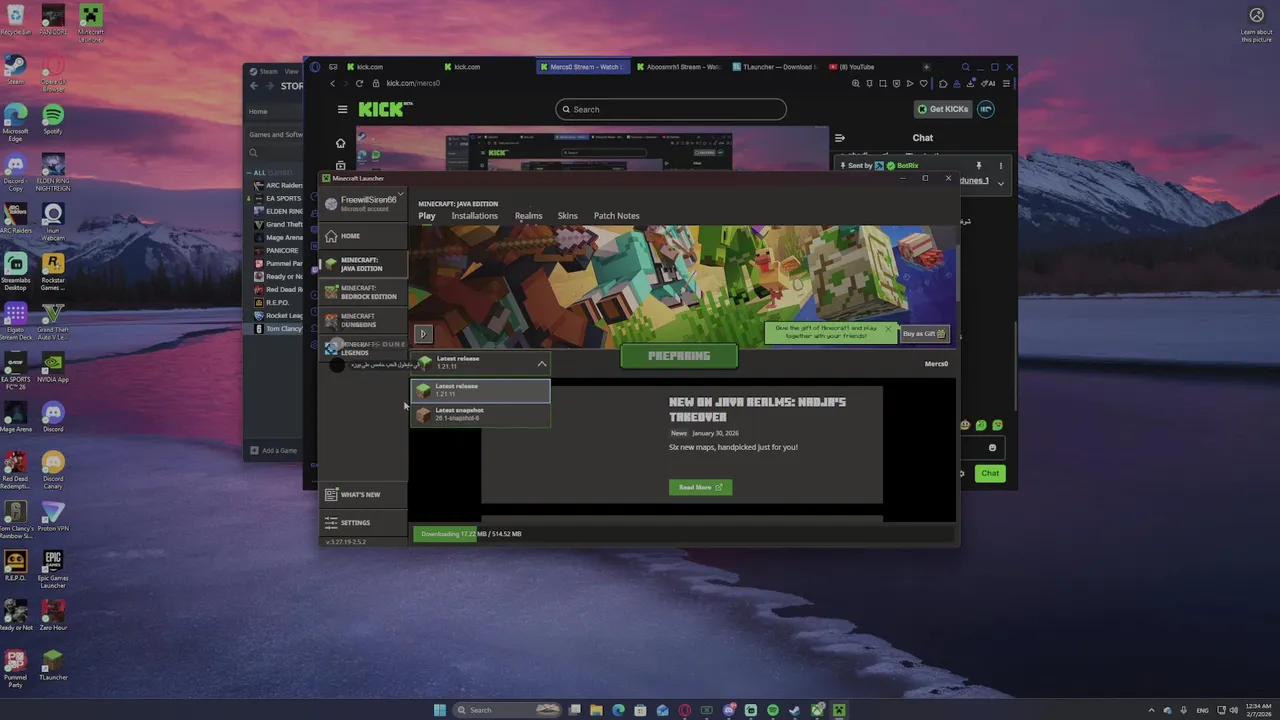The height and width of the screenshot is (720, 1280).
Task: Select Mage Arena in Steam library
Action: click(279, 238)
